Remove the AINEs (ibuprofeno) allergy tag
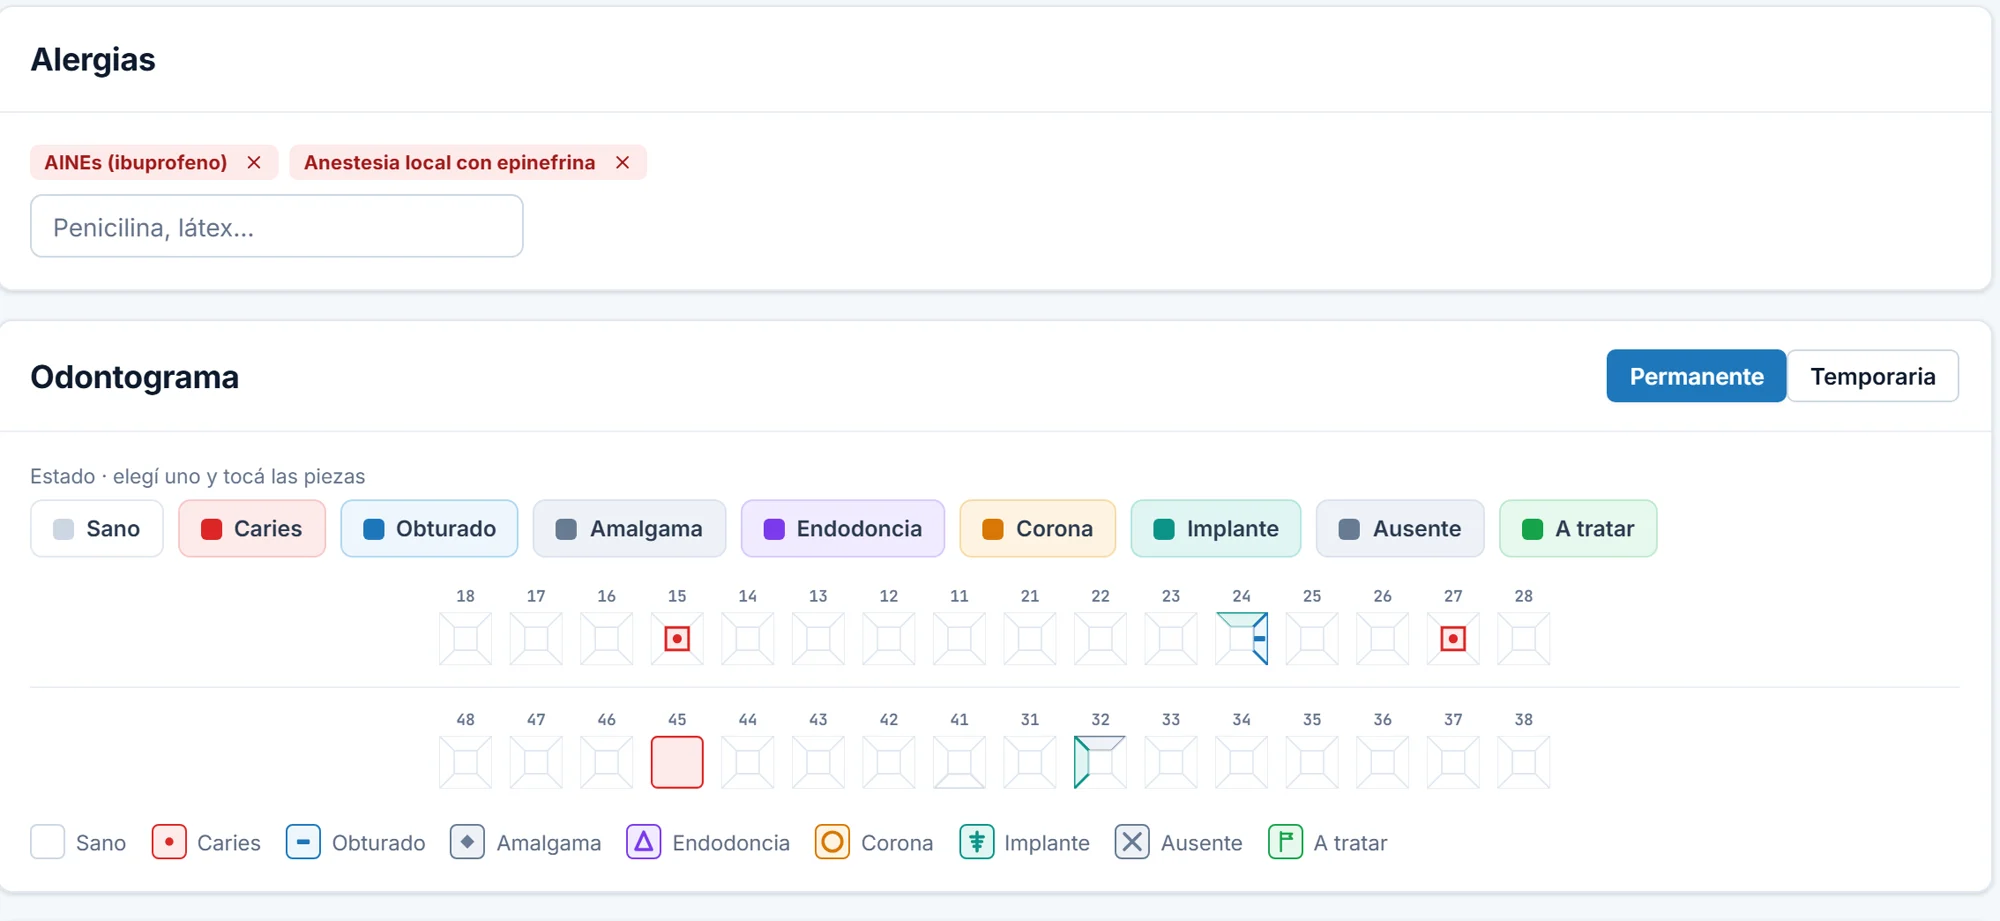Screen dimensions: 2000x921 coord(254,162)
